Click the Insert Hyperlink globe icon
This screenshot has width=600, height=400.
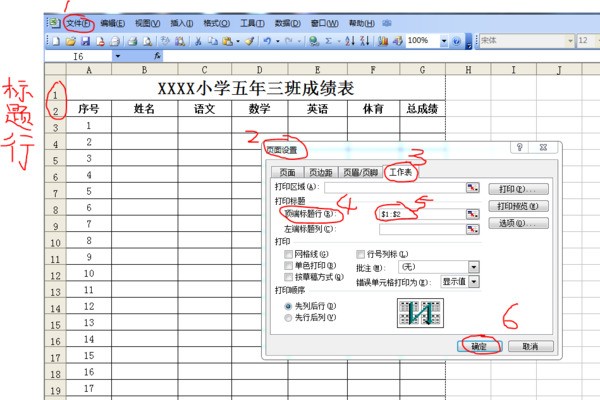(x=314, y=41)
